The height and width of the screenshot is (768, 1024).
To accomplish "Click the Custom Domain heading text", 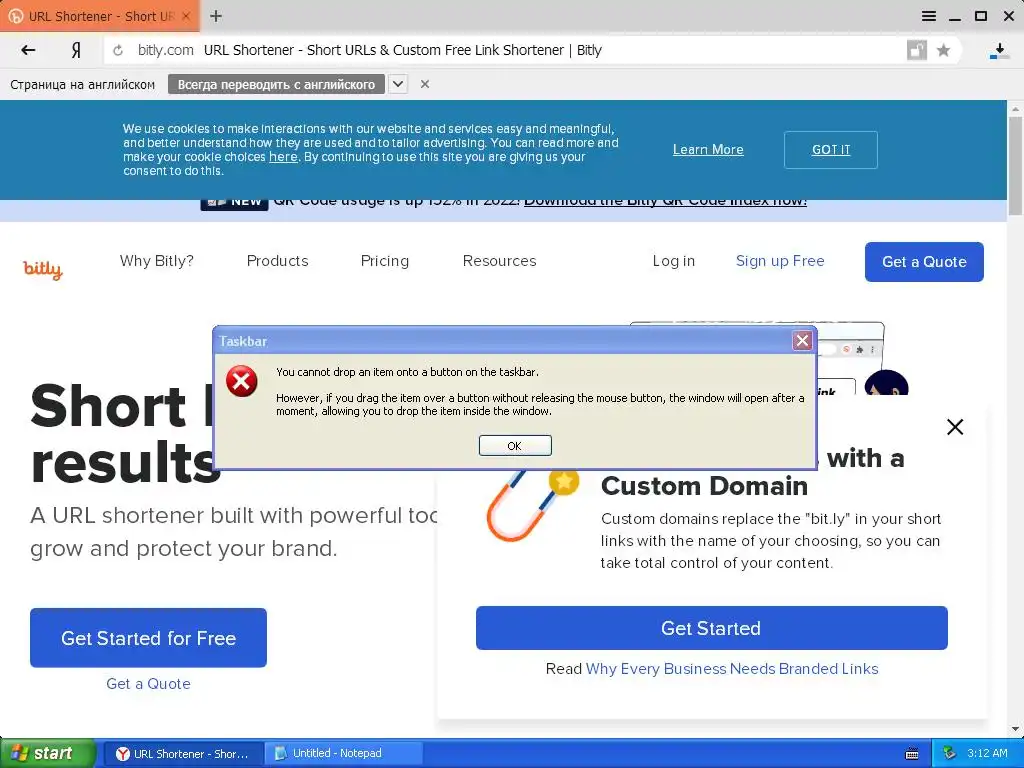I will pyautogui.click(x=704, y=486).
